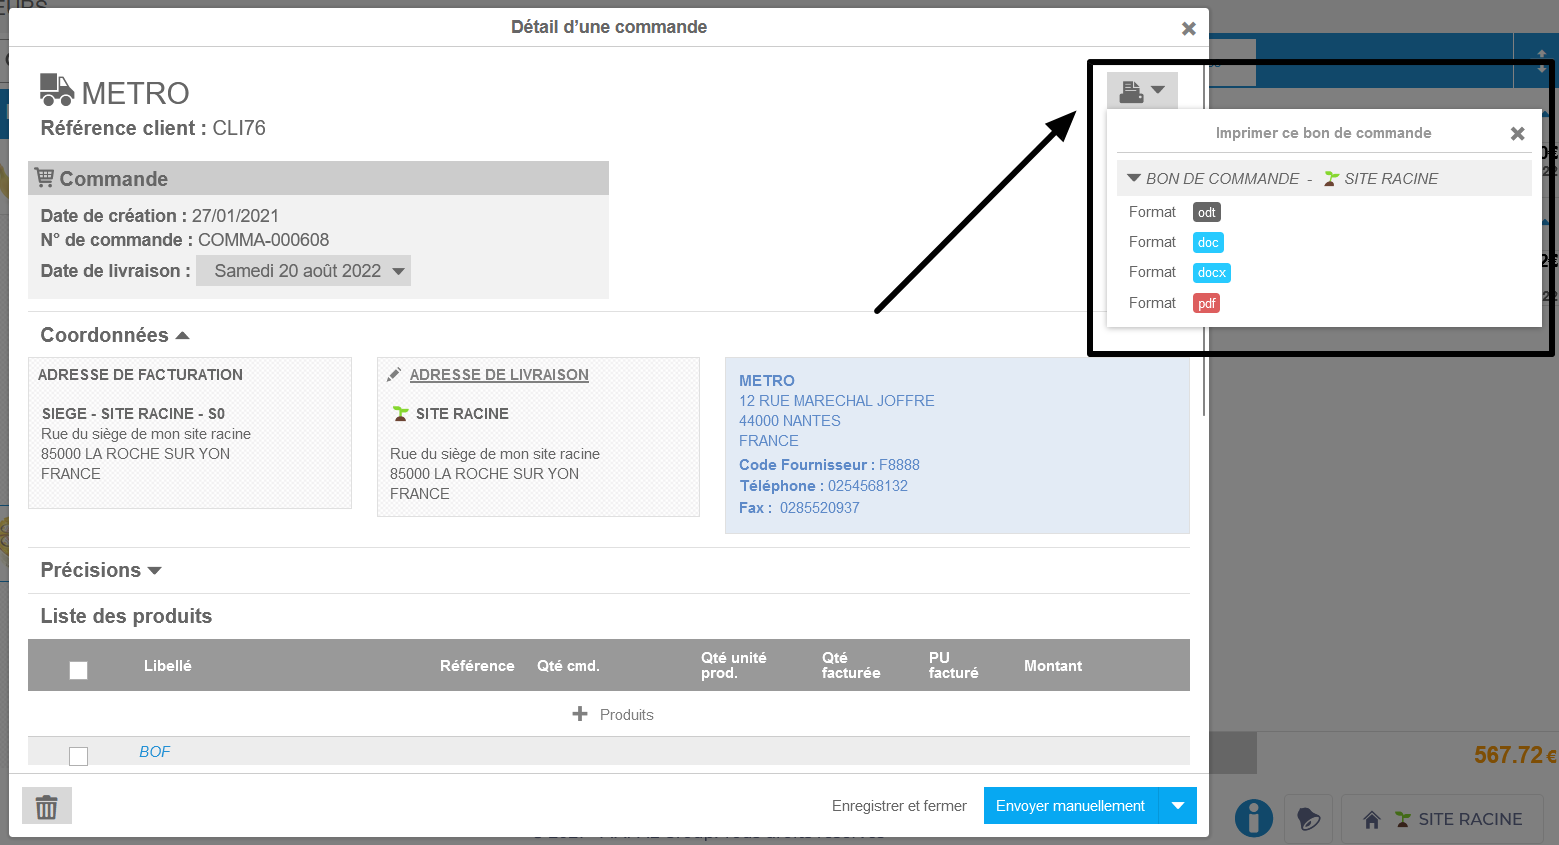Screen dimensions: 1559x845
Task: Open the send options arrow next to Envoyer
Action: 1178,806
